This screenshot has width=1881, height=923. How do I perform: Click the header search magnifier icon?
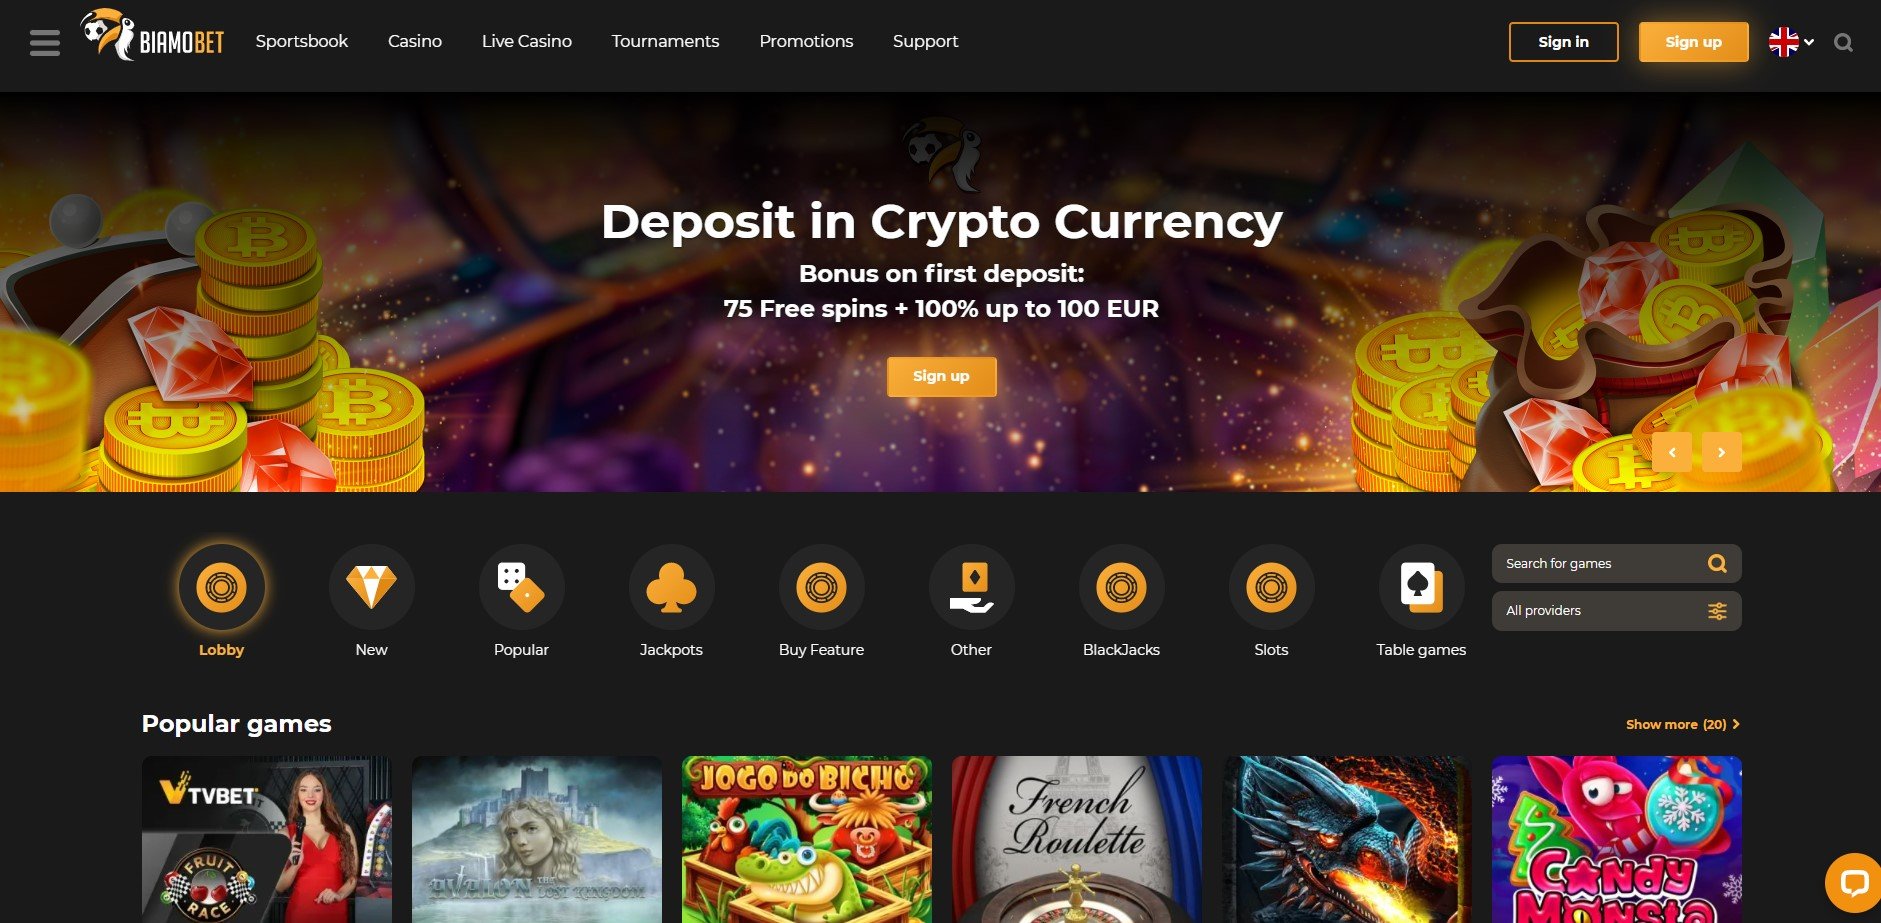tap(1843, 42)
